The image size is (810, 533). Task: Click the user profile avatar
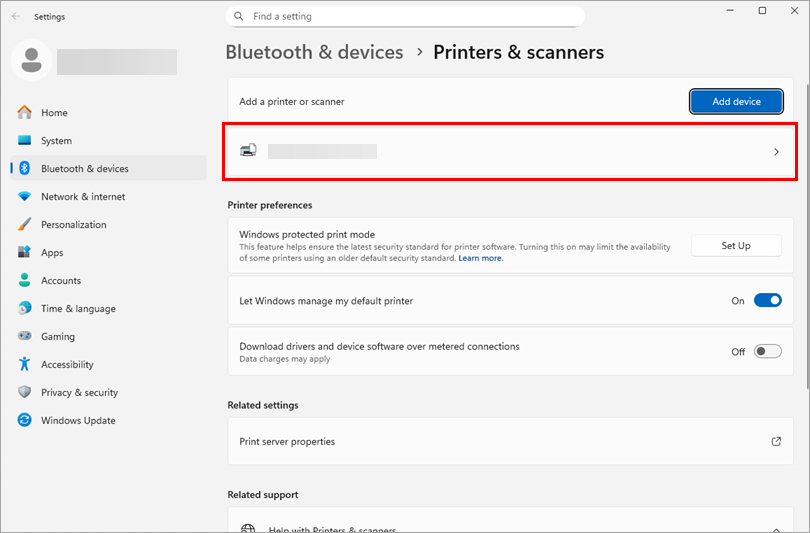[x=31, y=60]
